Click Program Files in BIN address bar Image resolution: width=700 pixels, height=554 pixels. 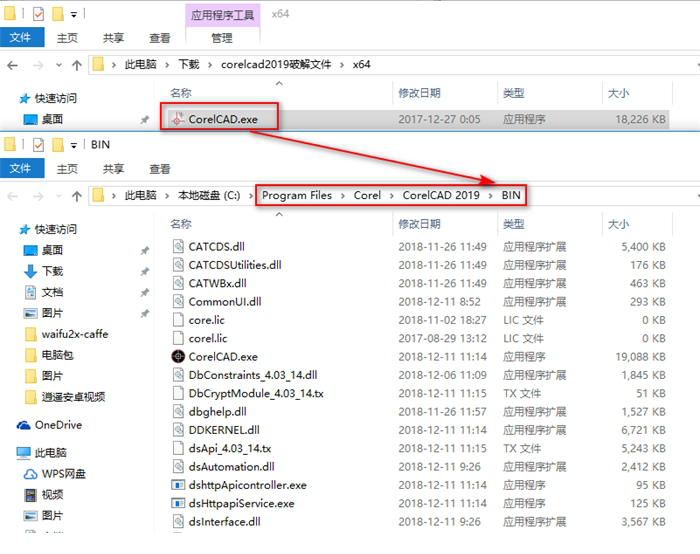click(297, 196)
